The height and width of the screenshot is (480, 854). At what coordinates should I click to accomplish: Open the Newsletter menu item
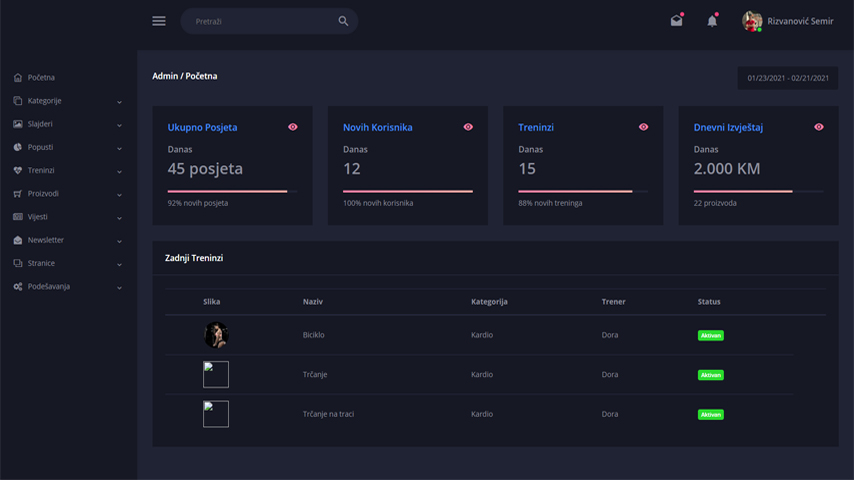pyautogui.click(x=46, y=240)
